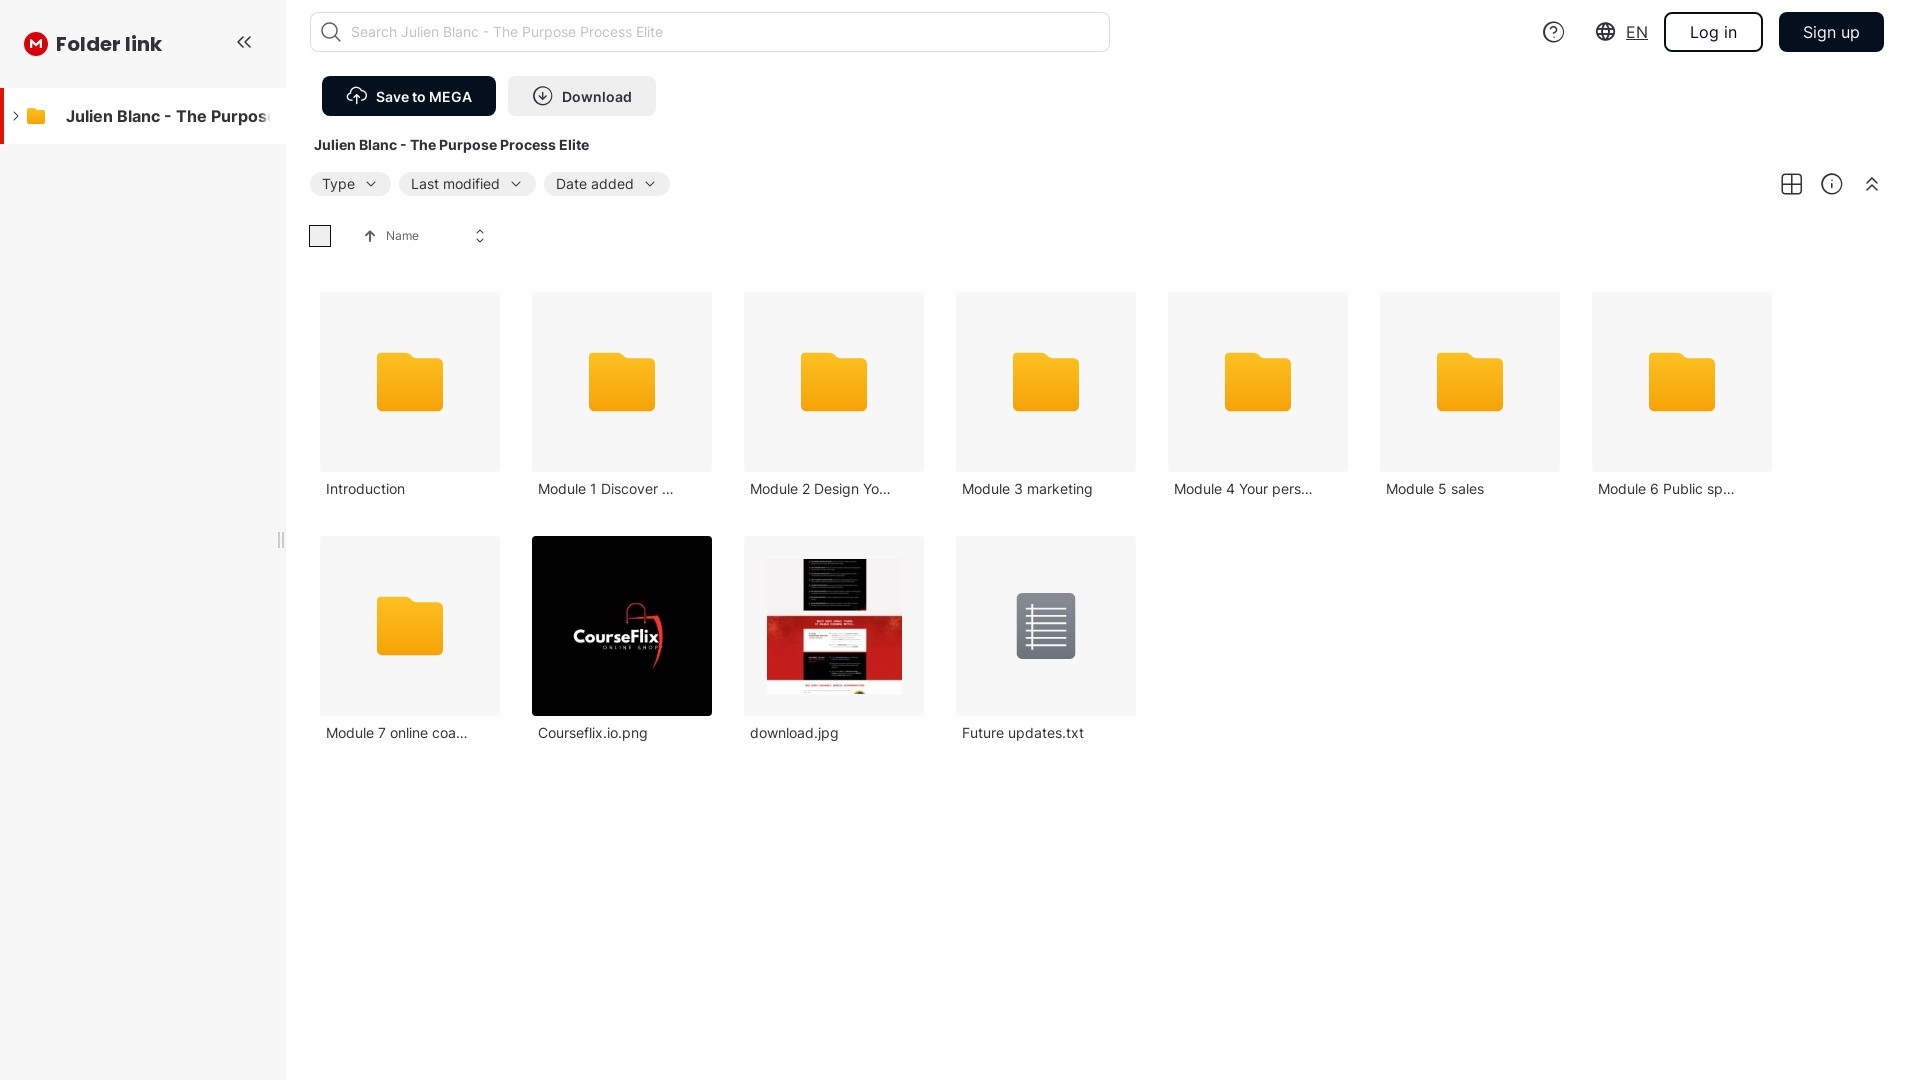
Task: Toggle sort direction arrow next to Name
Action: click(x=370, y=236)
